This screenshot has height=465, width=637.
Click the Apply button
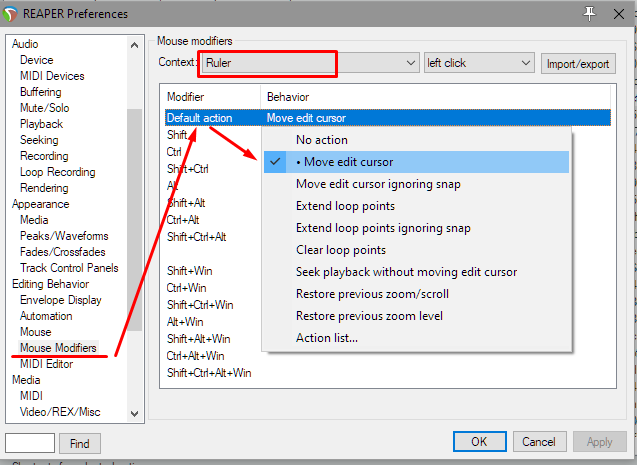coord(600,441)
